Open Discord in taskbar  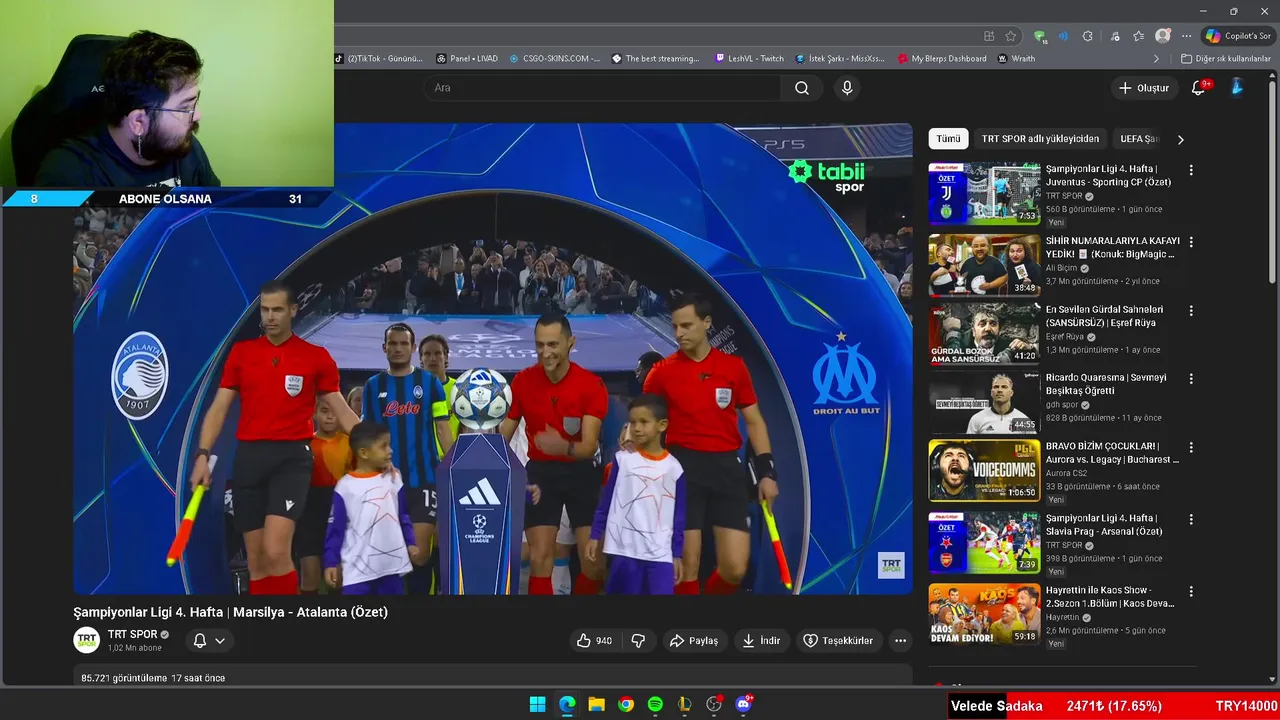tap(743, 704)
